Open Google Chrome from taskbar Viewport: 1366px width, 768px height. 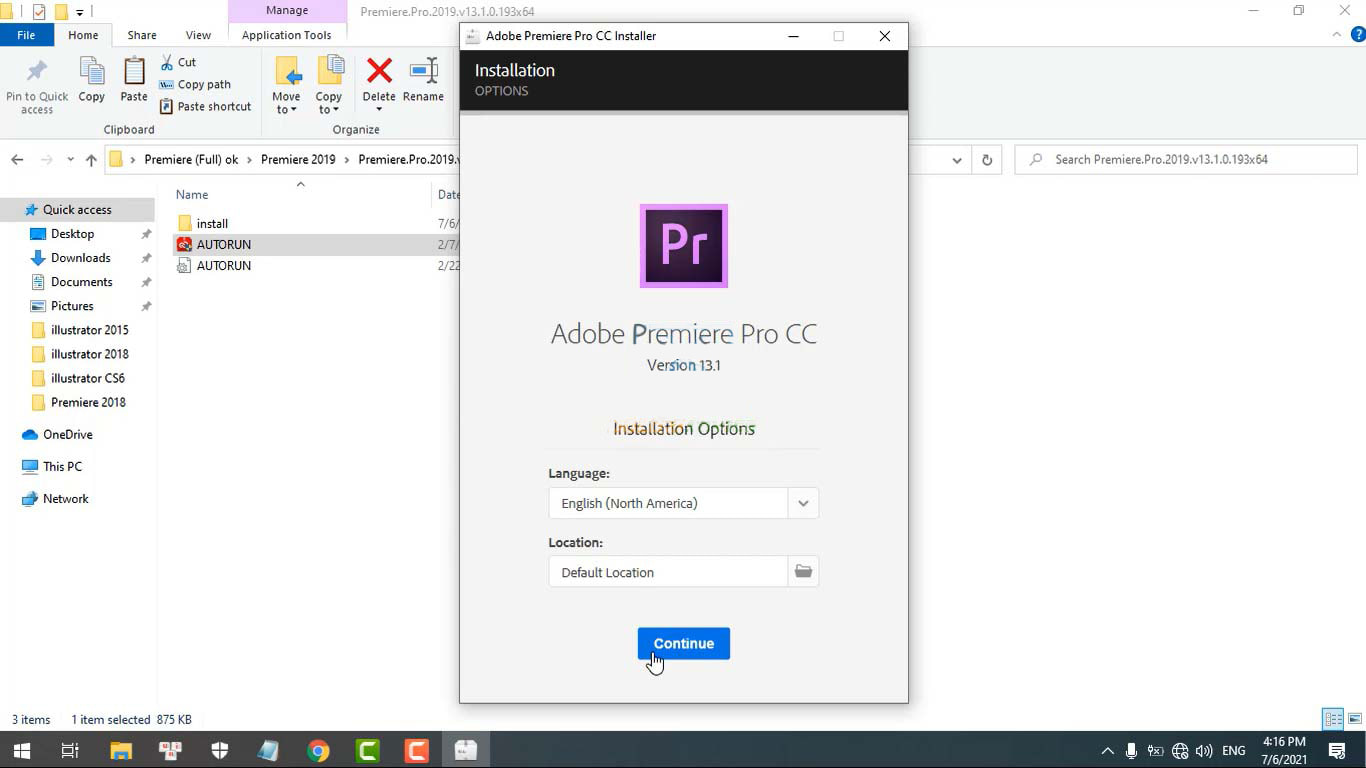[x=318, y=750]
